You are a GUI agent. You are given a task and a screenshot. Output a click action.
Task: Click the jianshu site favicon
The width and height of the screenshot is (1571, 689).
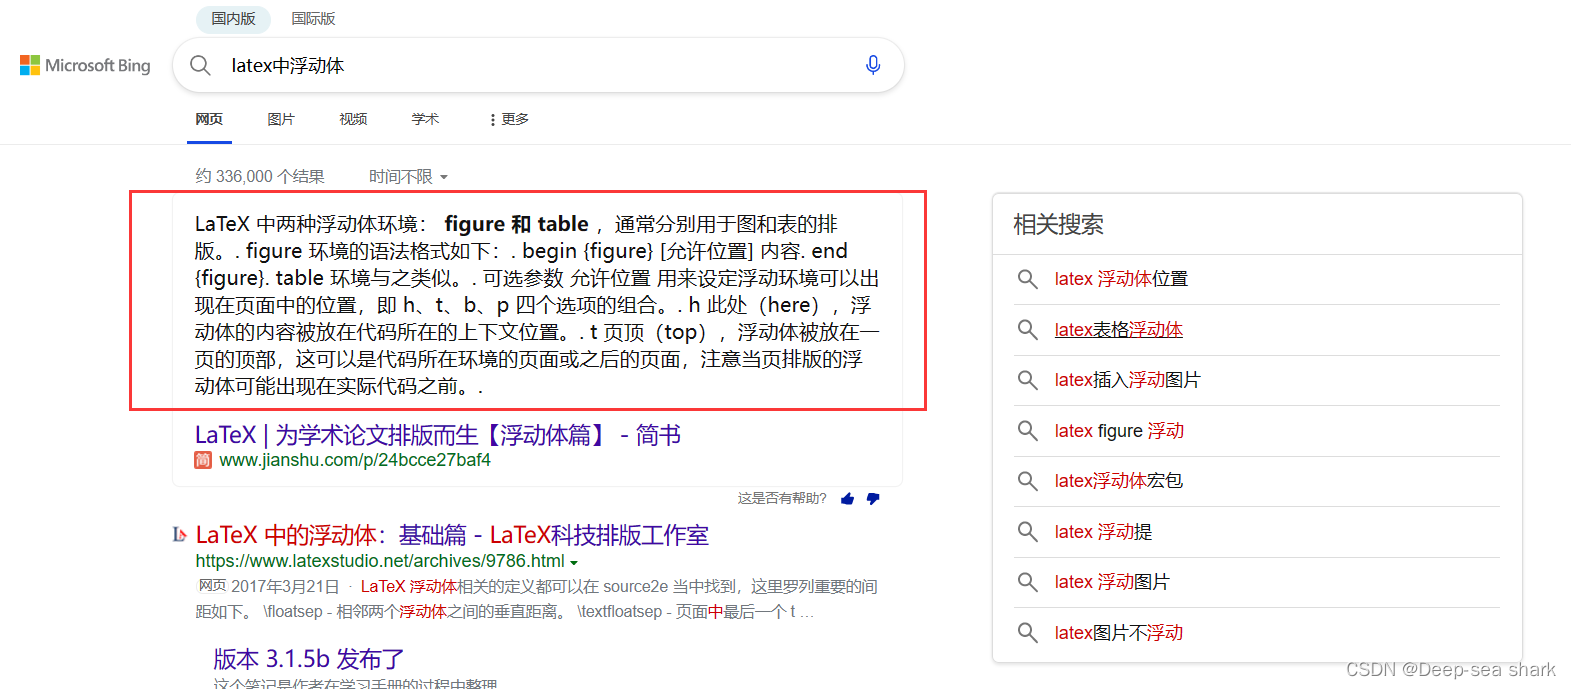tap(203, 460)
